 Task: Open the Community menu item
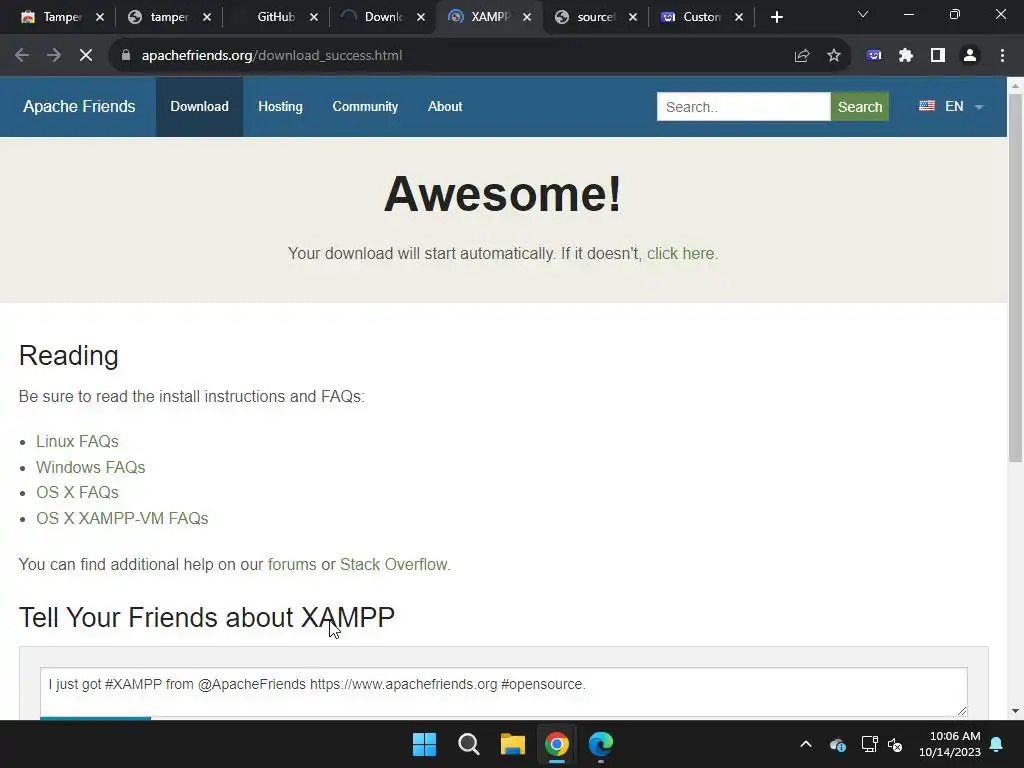[x=365, y=106]
